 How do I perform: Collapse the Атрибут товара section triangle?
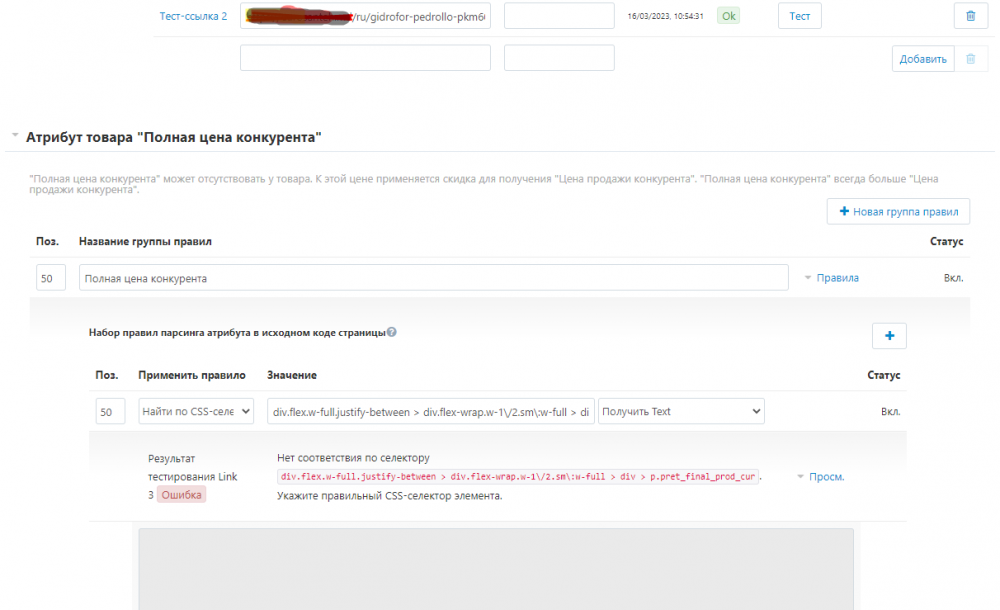pyautogui.click(x=15, y=135)
